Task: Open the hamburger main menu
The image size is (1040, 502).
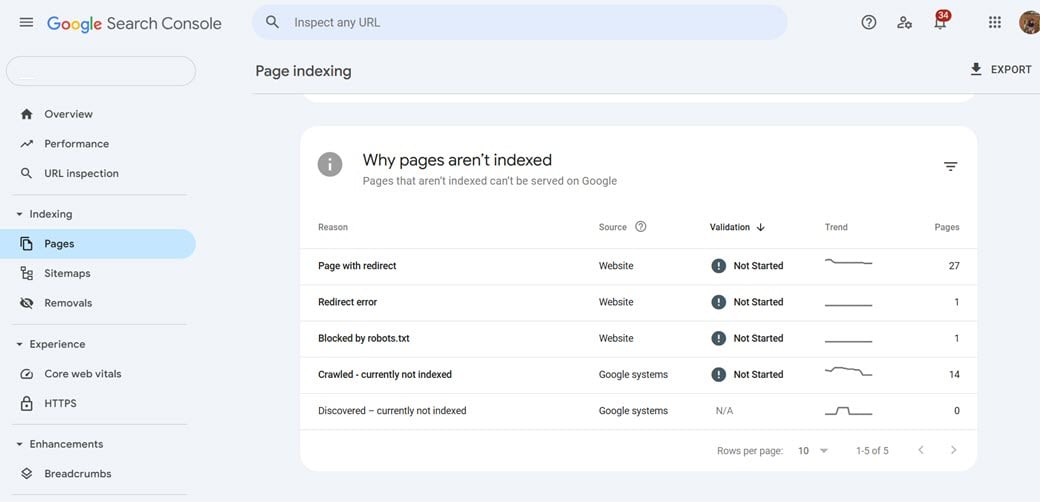Action: (x=27, y=23)
